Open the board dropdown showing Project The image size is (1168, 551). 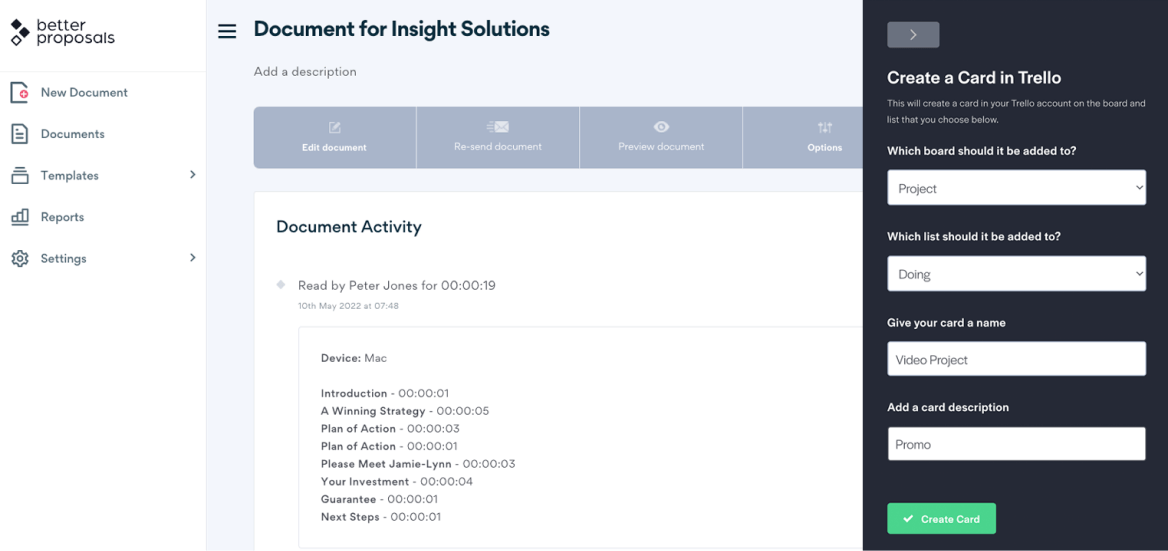[1016, 188]
